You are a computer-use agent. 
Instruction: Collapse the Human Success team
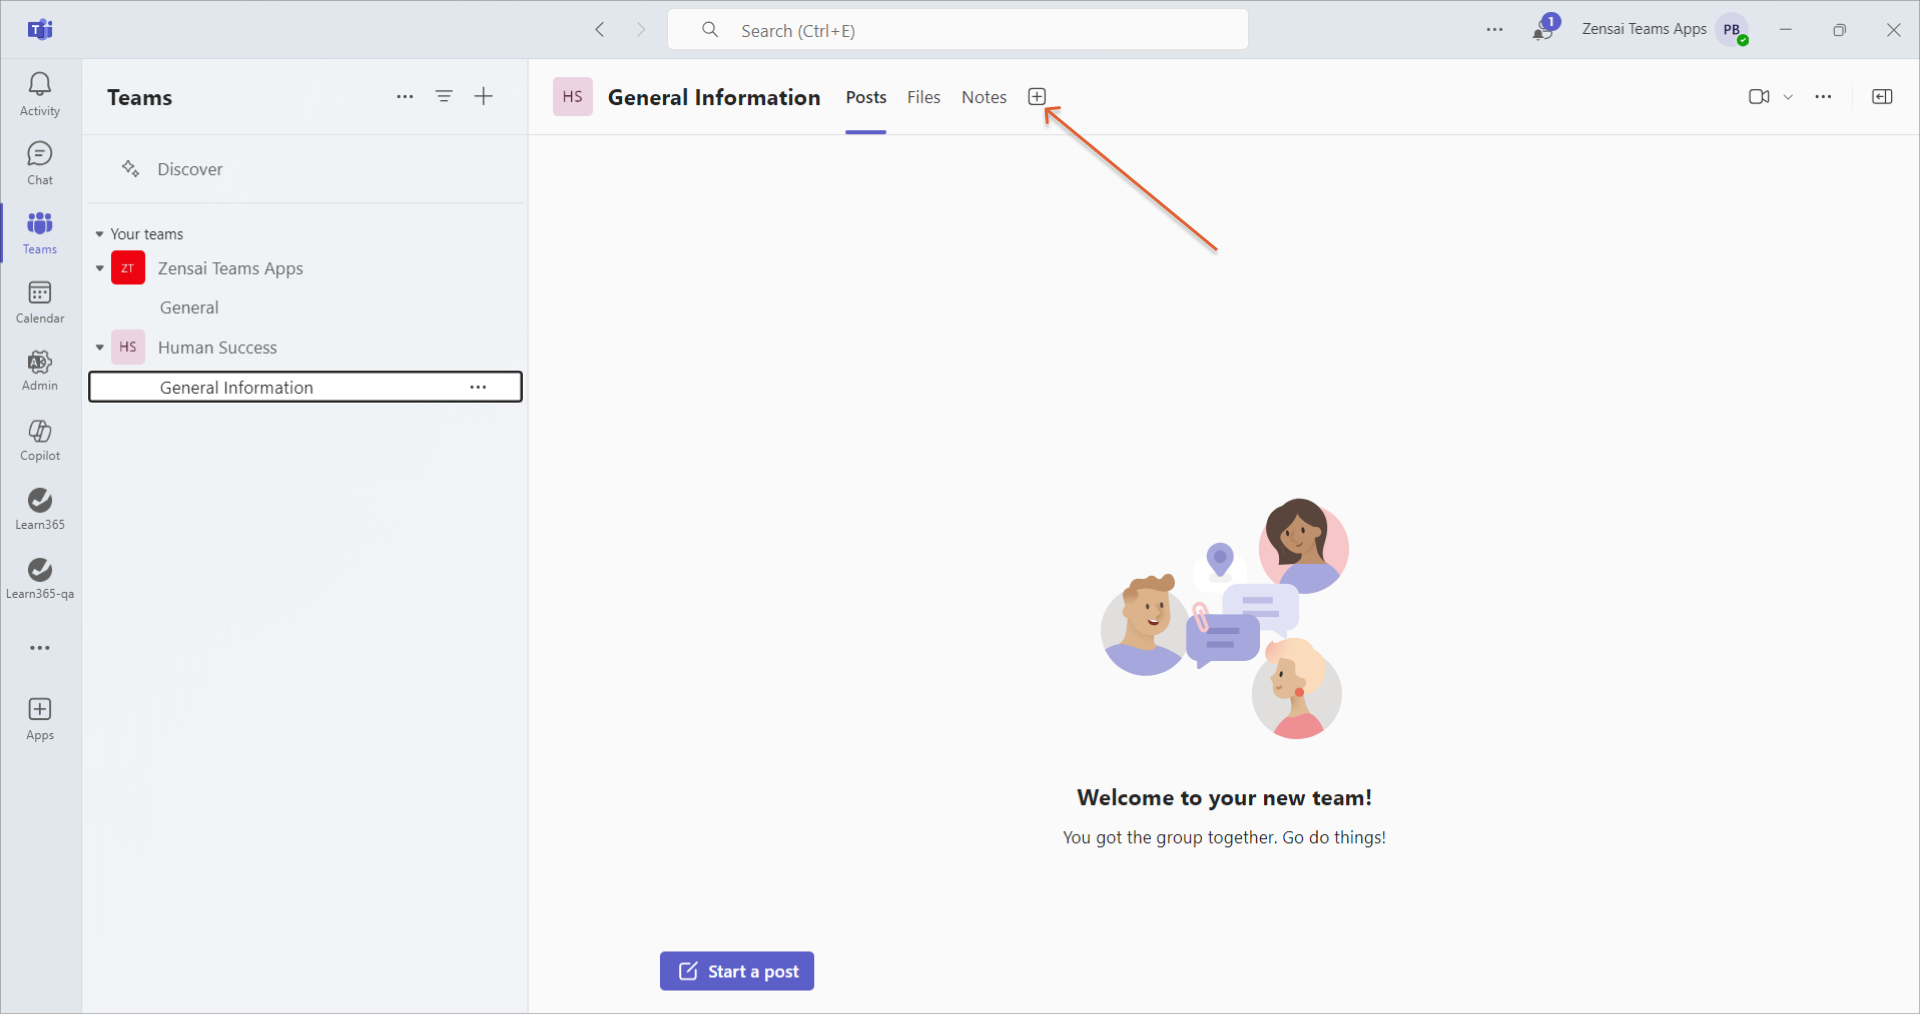(x=100, y=347)
